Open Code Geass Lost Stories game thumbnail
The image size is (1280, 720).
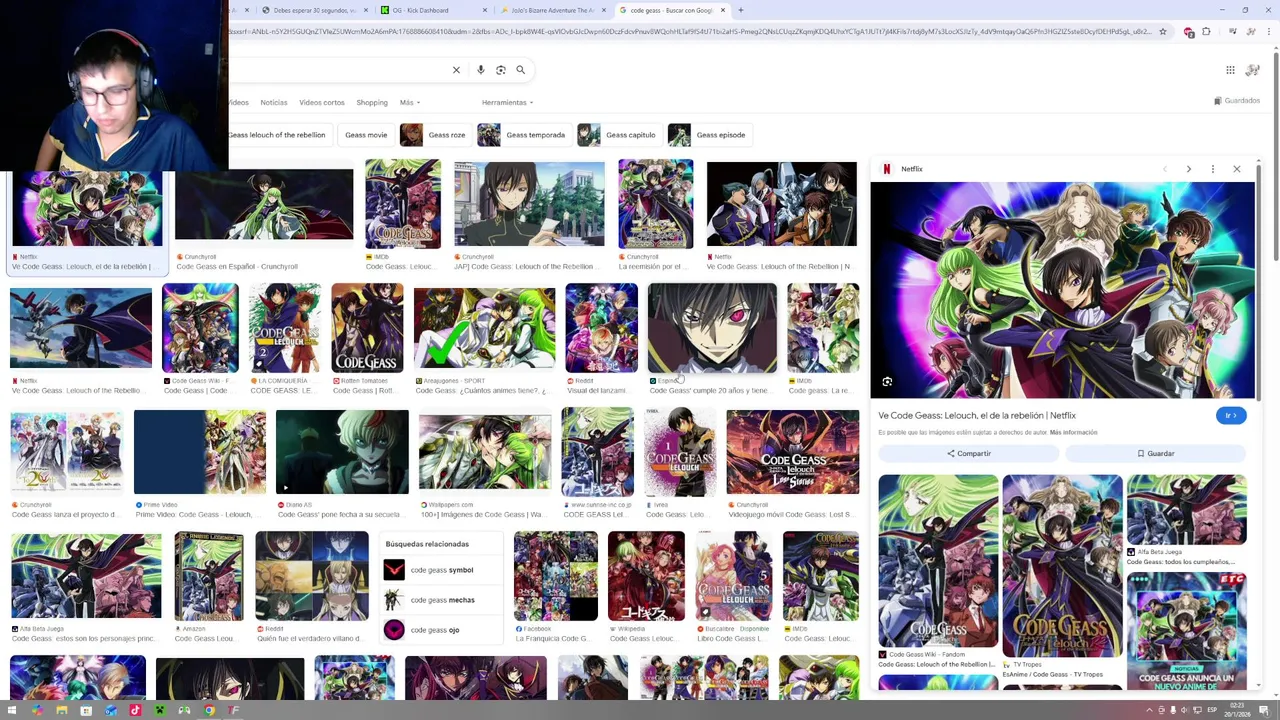point(793,452)
